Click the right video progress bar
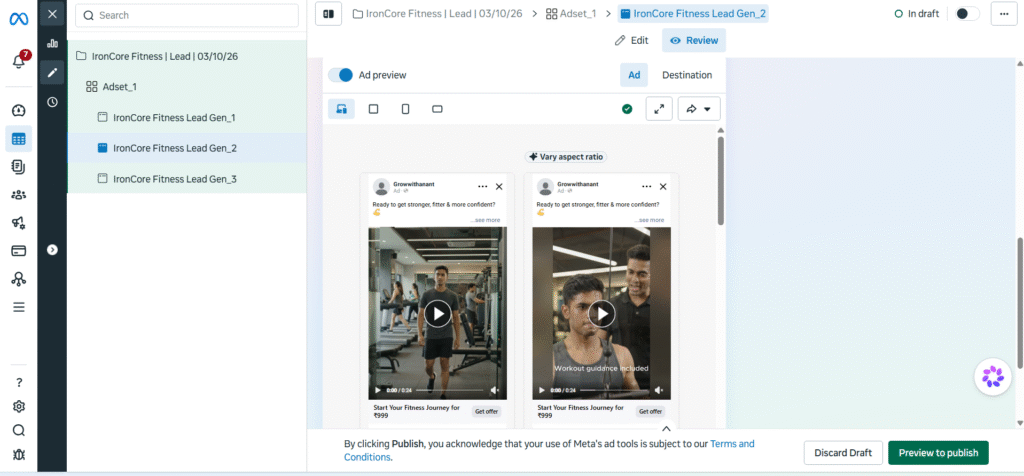The image size is (1024, 476). click(x=614, y=390)
